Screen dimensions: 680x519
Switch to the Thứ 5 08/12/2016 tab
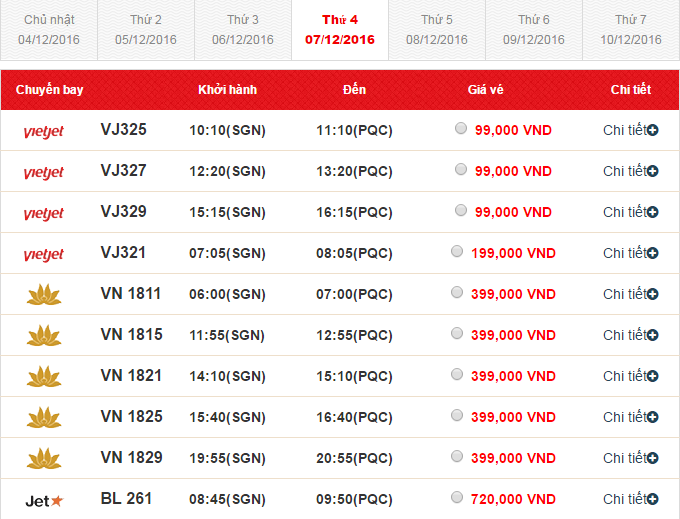436,30
